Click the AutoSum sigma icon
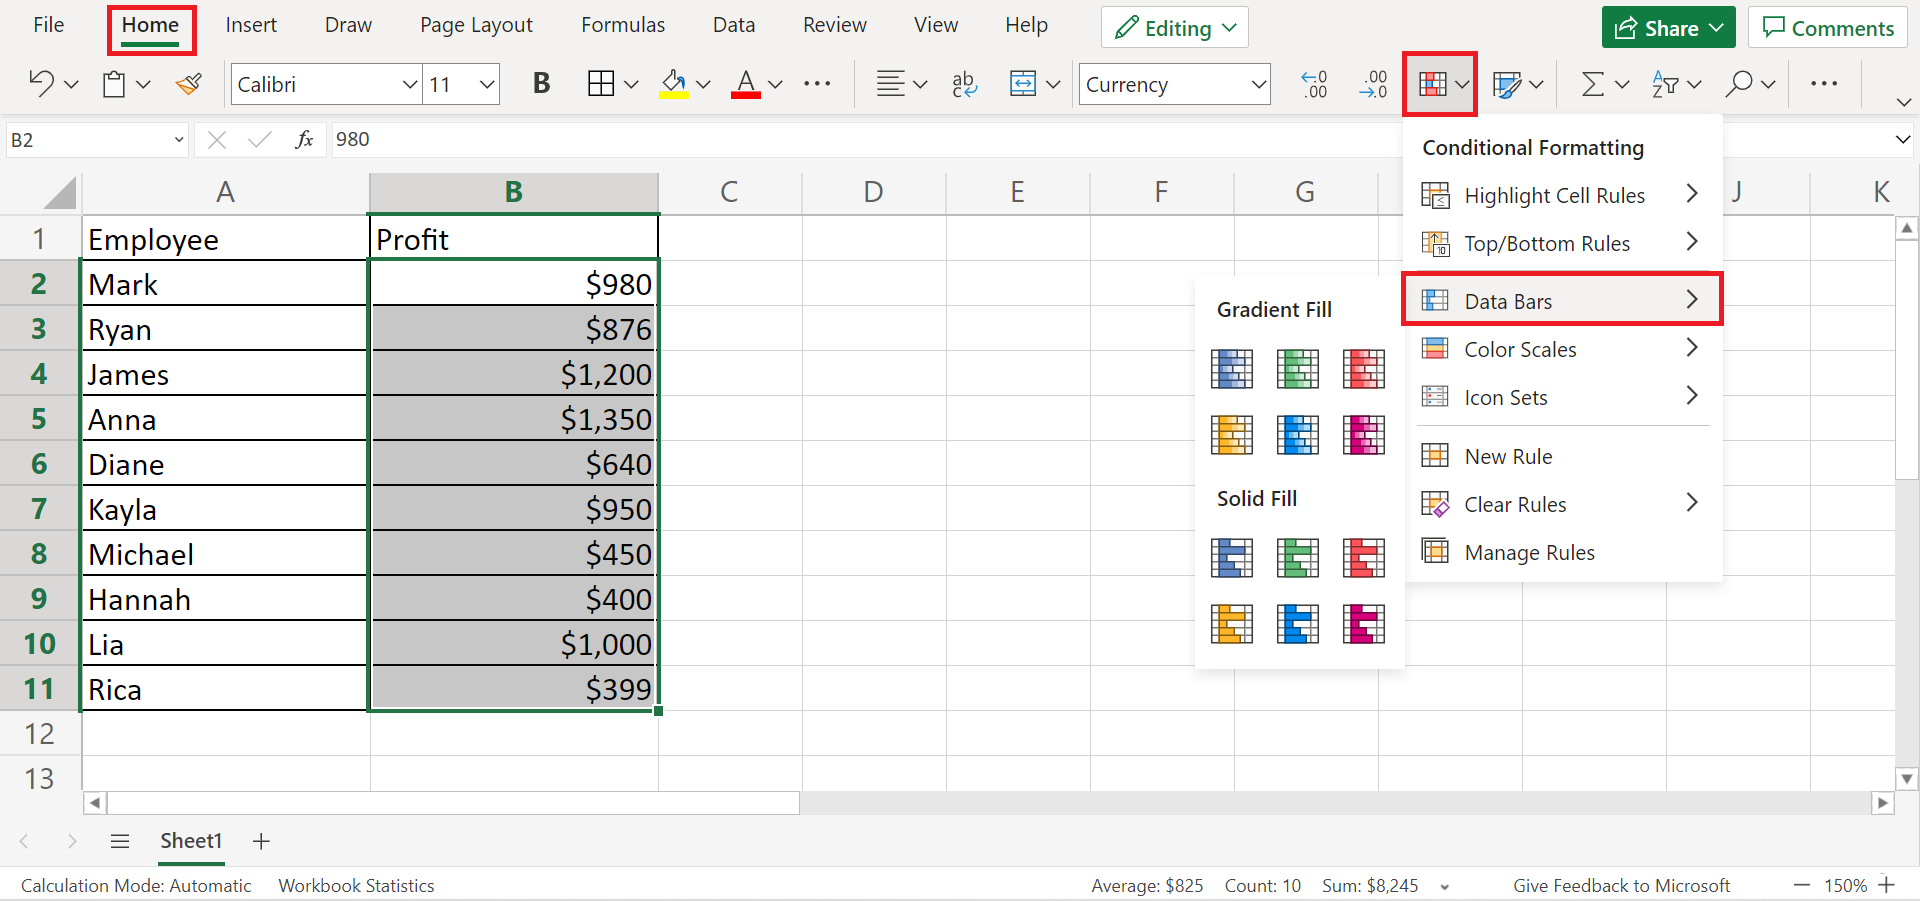 (1592, 84)
